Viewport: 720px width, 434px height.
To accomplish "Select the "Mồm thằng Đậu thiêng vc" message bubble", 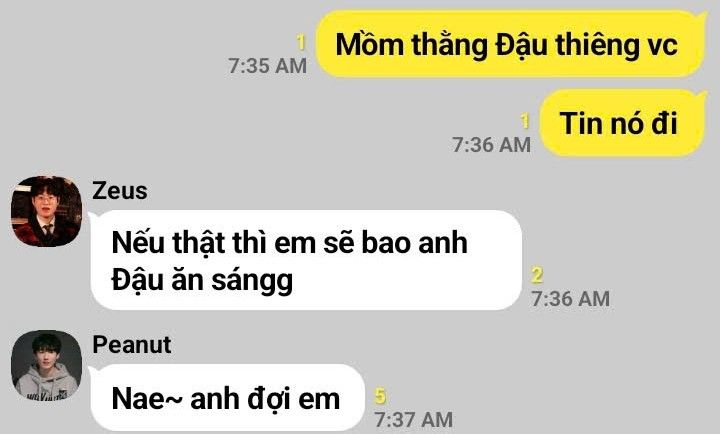I will click(x=511, y=44).
